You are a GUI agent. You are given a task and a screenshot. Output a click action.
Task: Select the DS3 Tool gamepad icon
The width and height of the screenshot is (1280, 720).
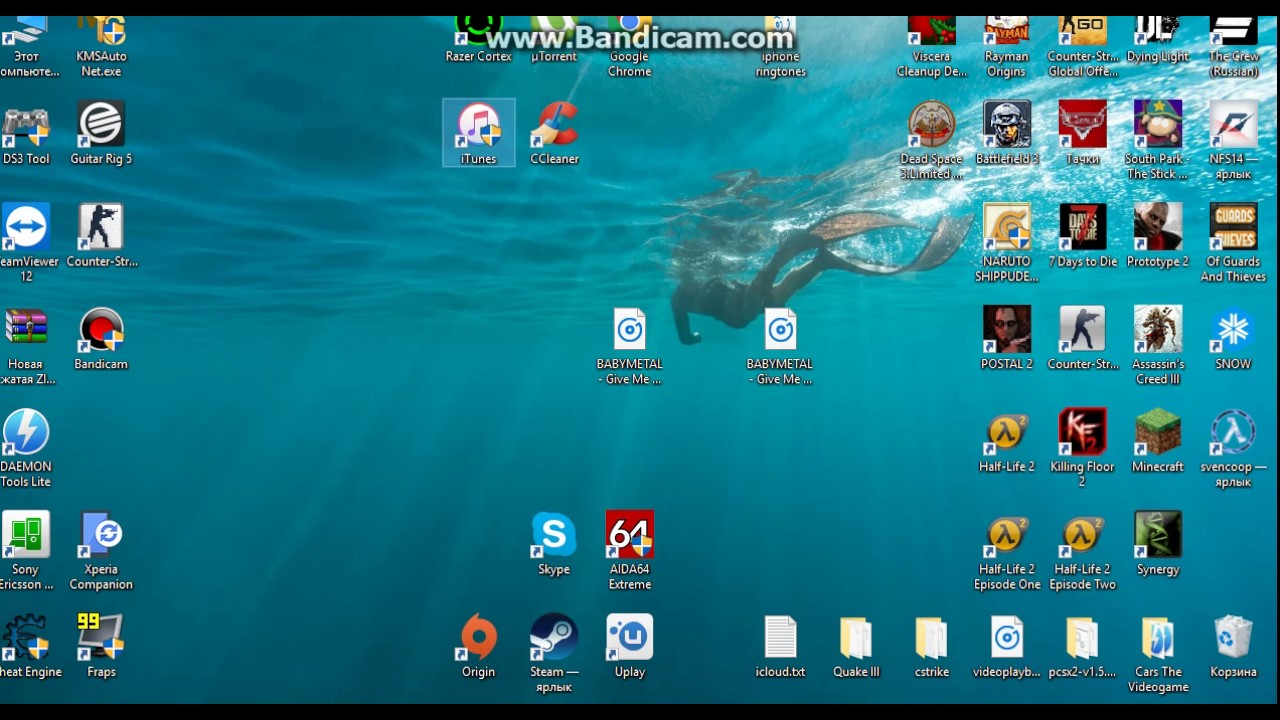pyautogui.click(x=26, y=124)
